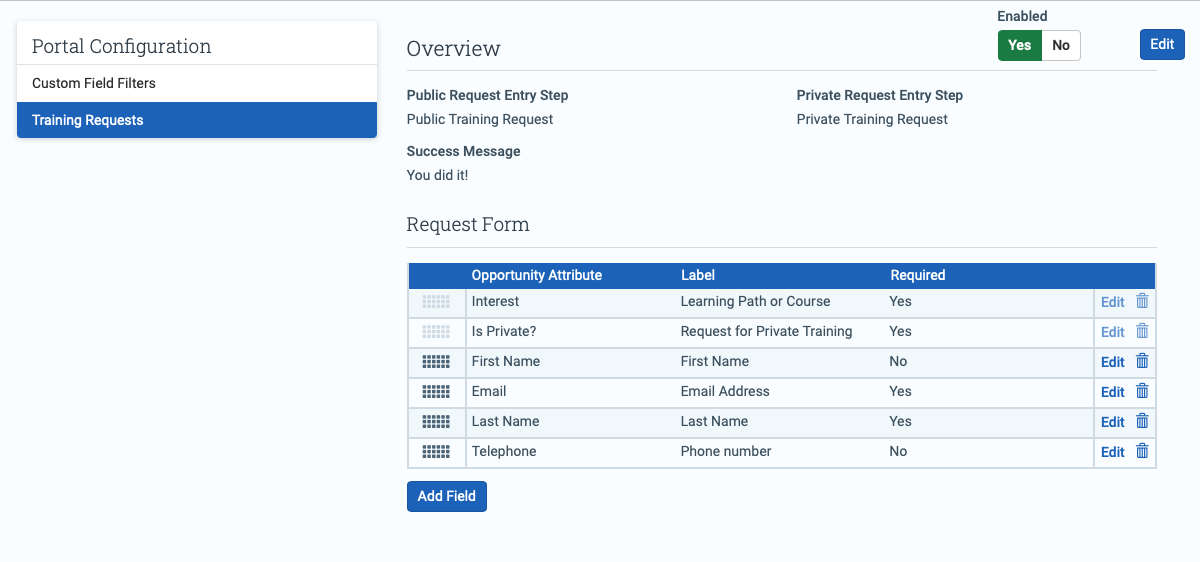The width and height of the screenshot is (1200, 562).
Task: Click the Edit button for Overview
Action: click(x=1162, y=44)
